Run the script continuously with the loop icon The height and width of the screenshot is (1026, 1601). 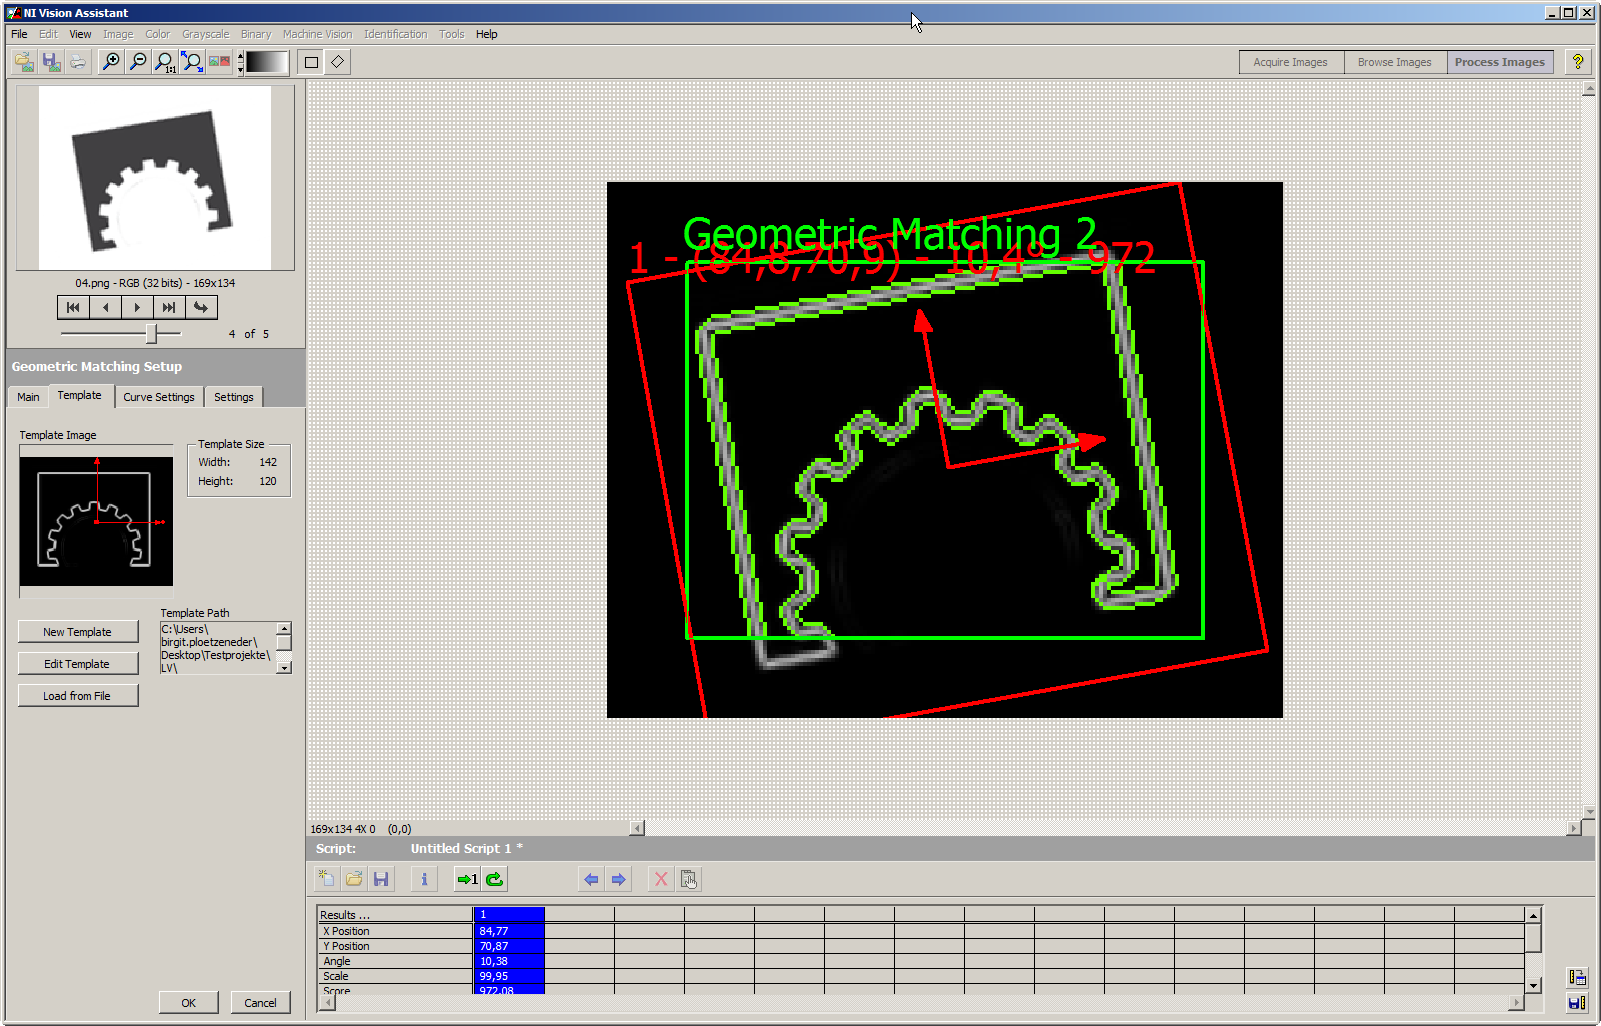494,879
